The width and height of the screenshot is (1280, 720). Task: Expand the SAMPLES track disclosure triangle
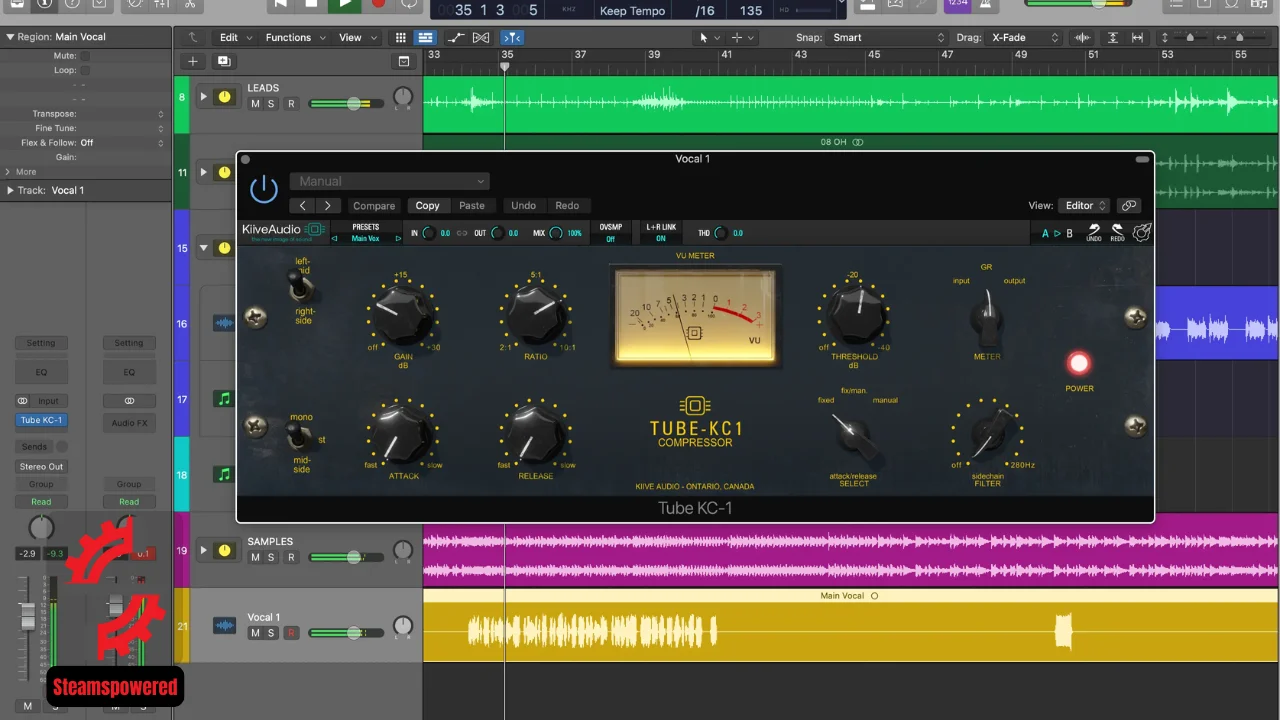tap(203, 550)
